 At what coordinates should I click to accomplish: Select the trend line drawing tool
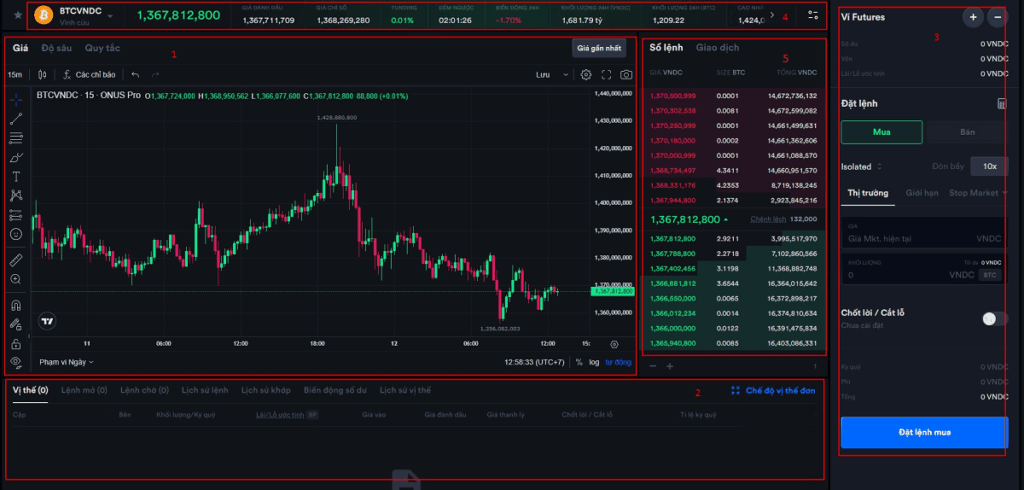tap(16, 119)
